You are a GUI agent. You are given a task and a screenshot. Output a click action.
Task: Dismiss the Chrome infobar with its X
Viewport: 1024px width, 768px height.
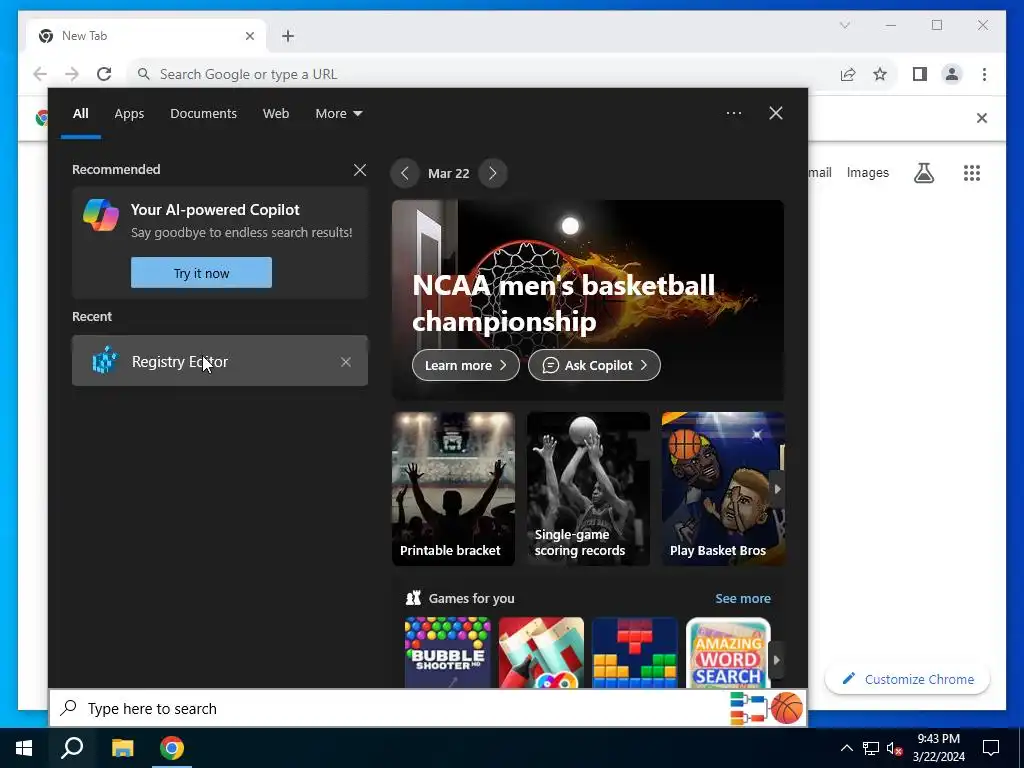point(982,118)
